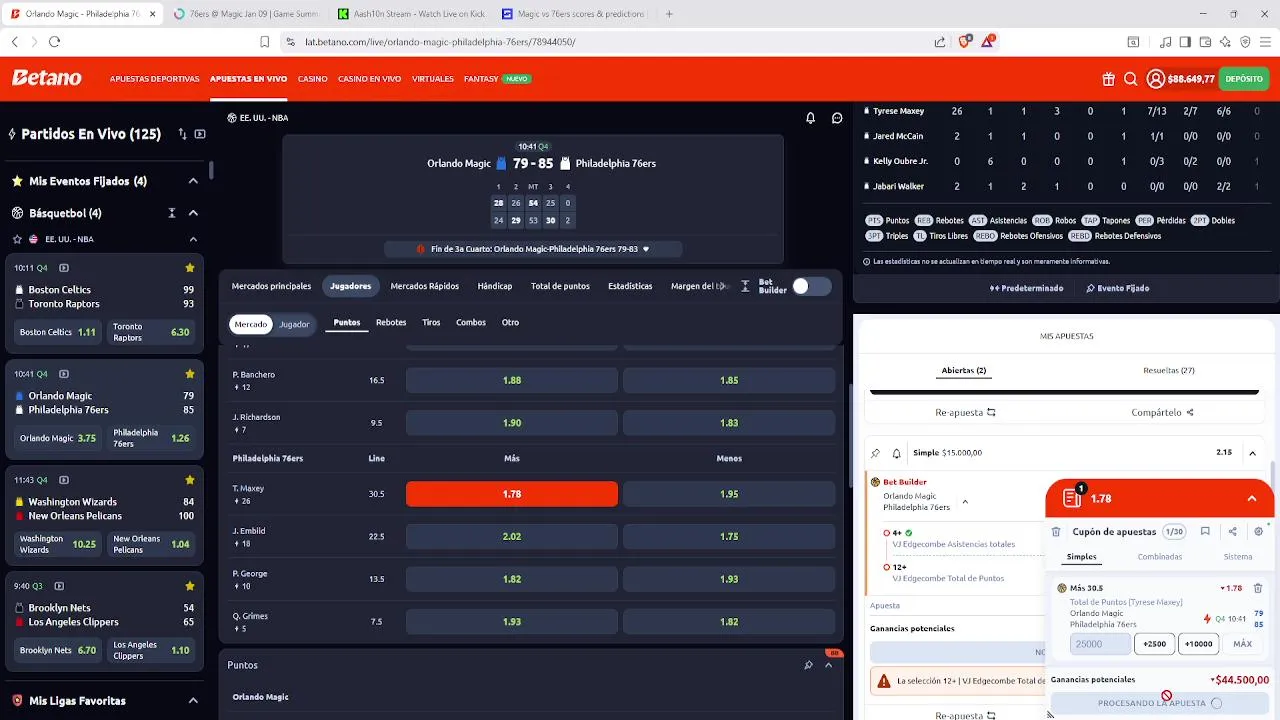Click the bell icon on Simple bet
The height and width of the screenshot is (720, 1280).
896,453
